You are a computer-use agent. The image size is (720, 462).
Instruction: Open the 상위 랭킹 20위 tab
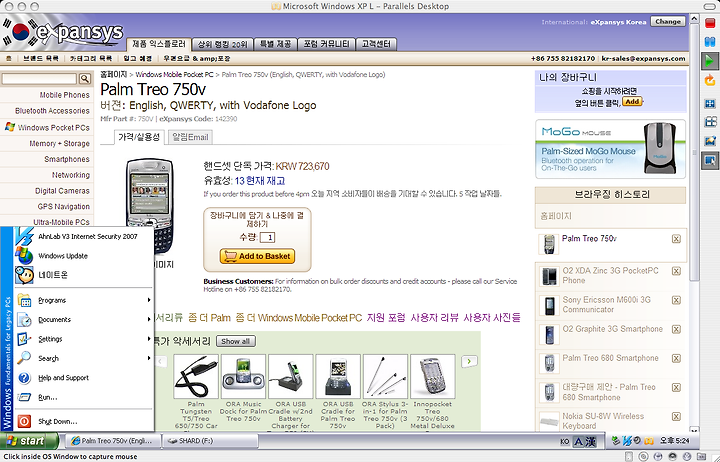point(222,45)
